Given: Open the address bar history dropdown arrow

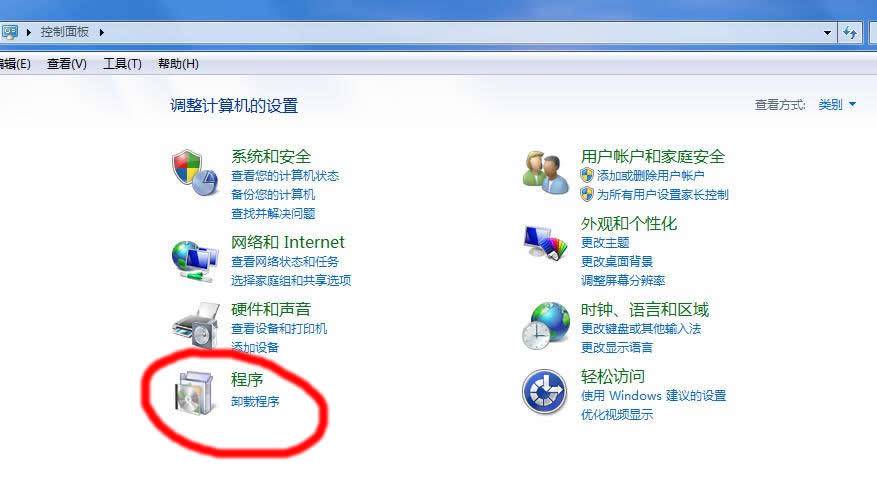Looking at the screenshot, I should [x=827, y=33].
